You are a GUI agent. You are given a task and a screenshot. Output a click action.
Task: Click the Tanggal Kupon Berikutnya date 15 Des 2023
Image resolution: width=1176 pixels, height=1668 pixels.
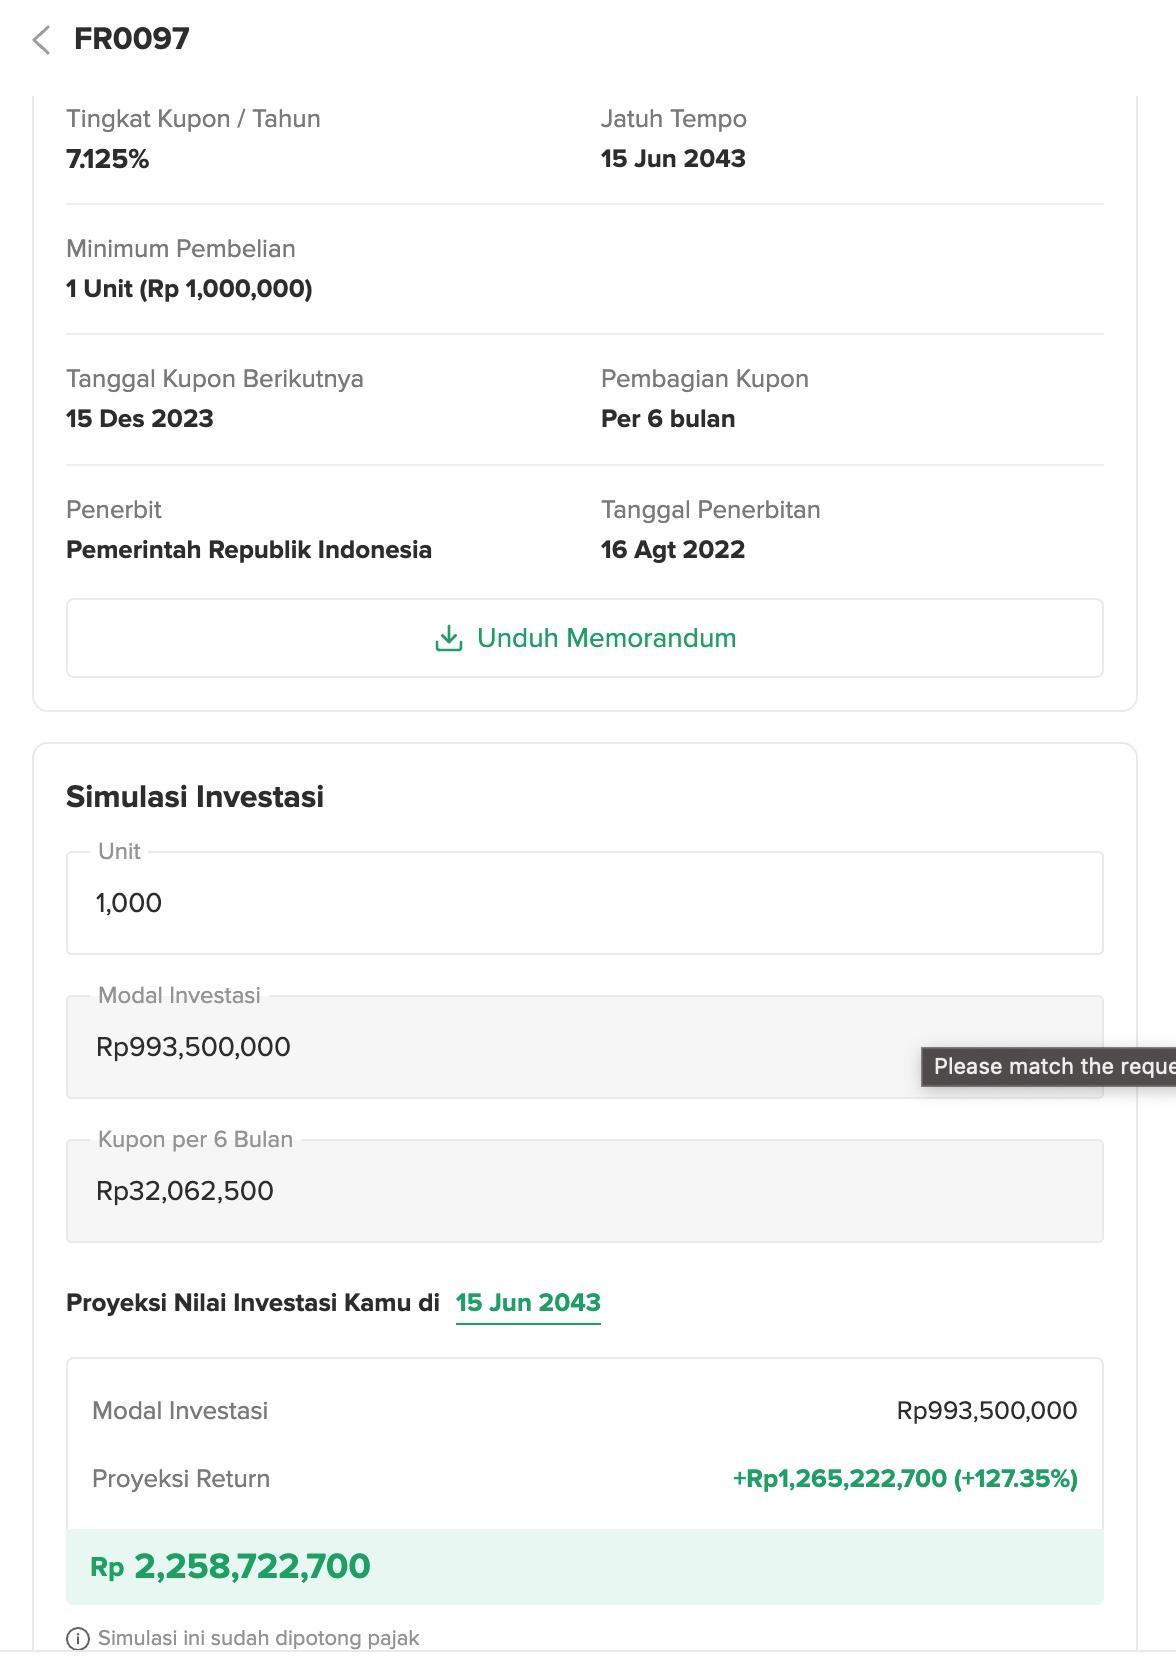[x=140, y=419]
